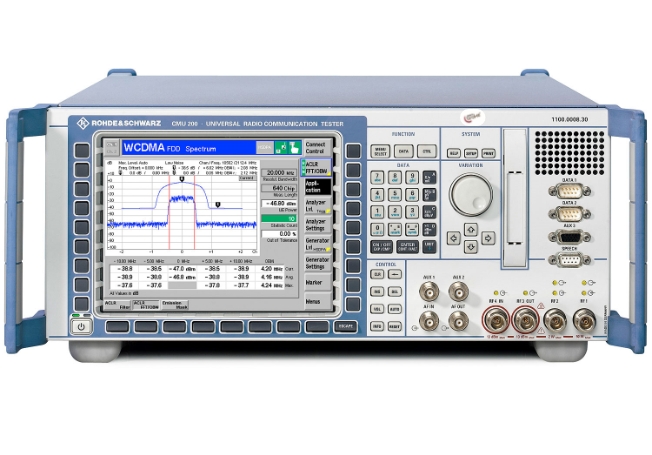Viewport: 652px width, 455px height.
Task: Click the speaker grille
Action: (x=569, y=153)
